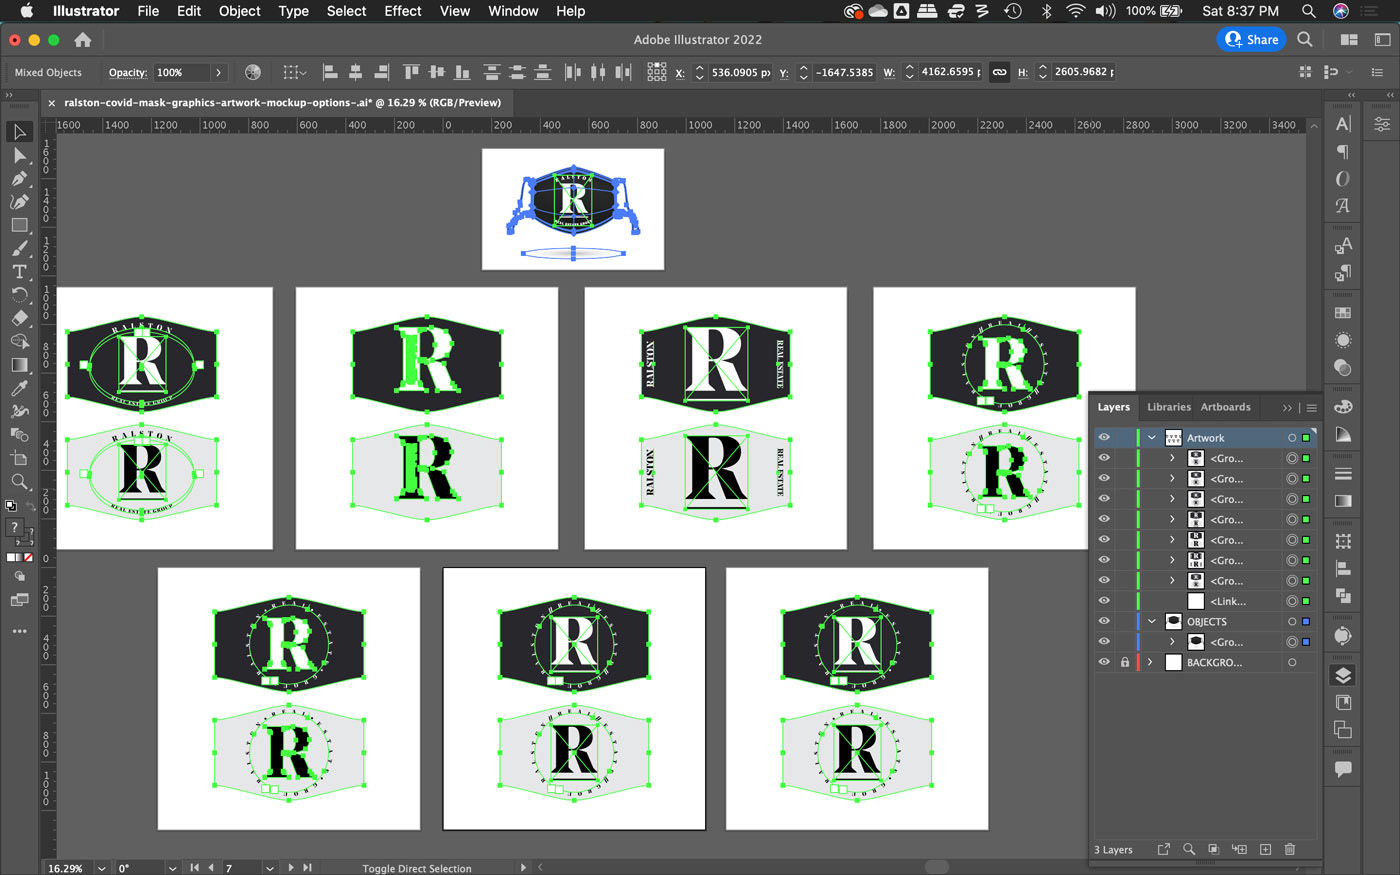Toggle the OBJECTS layer target circle
The image size is (1400, 875).
pyautogui.click(x=1292, y=621)
